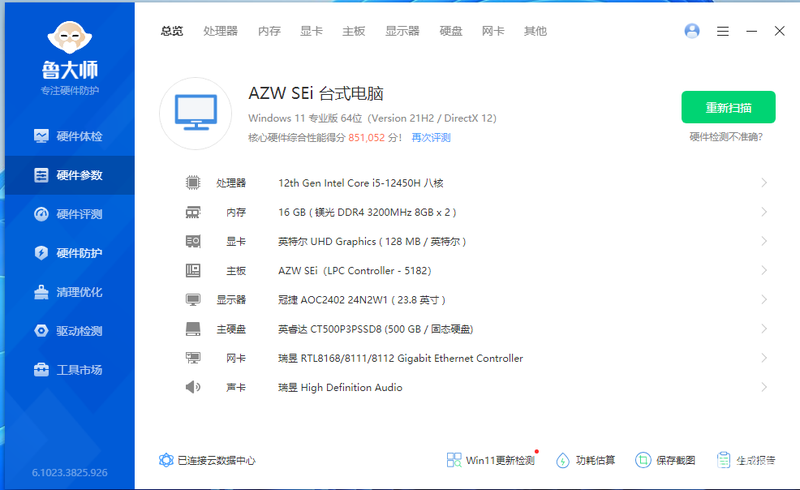Expand the 处理器 row chevron
This screenshot has height=490, width=800.
pos(764,183)
